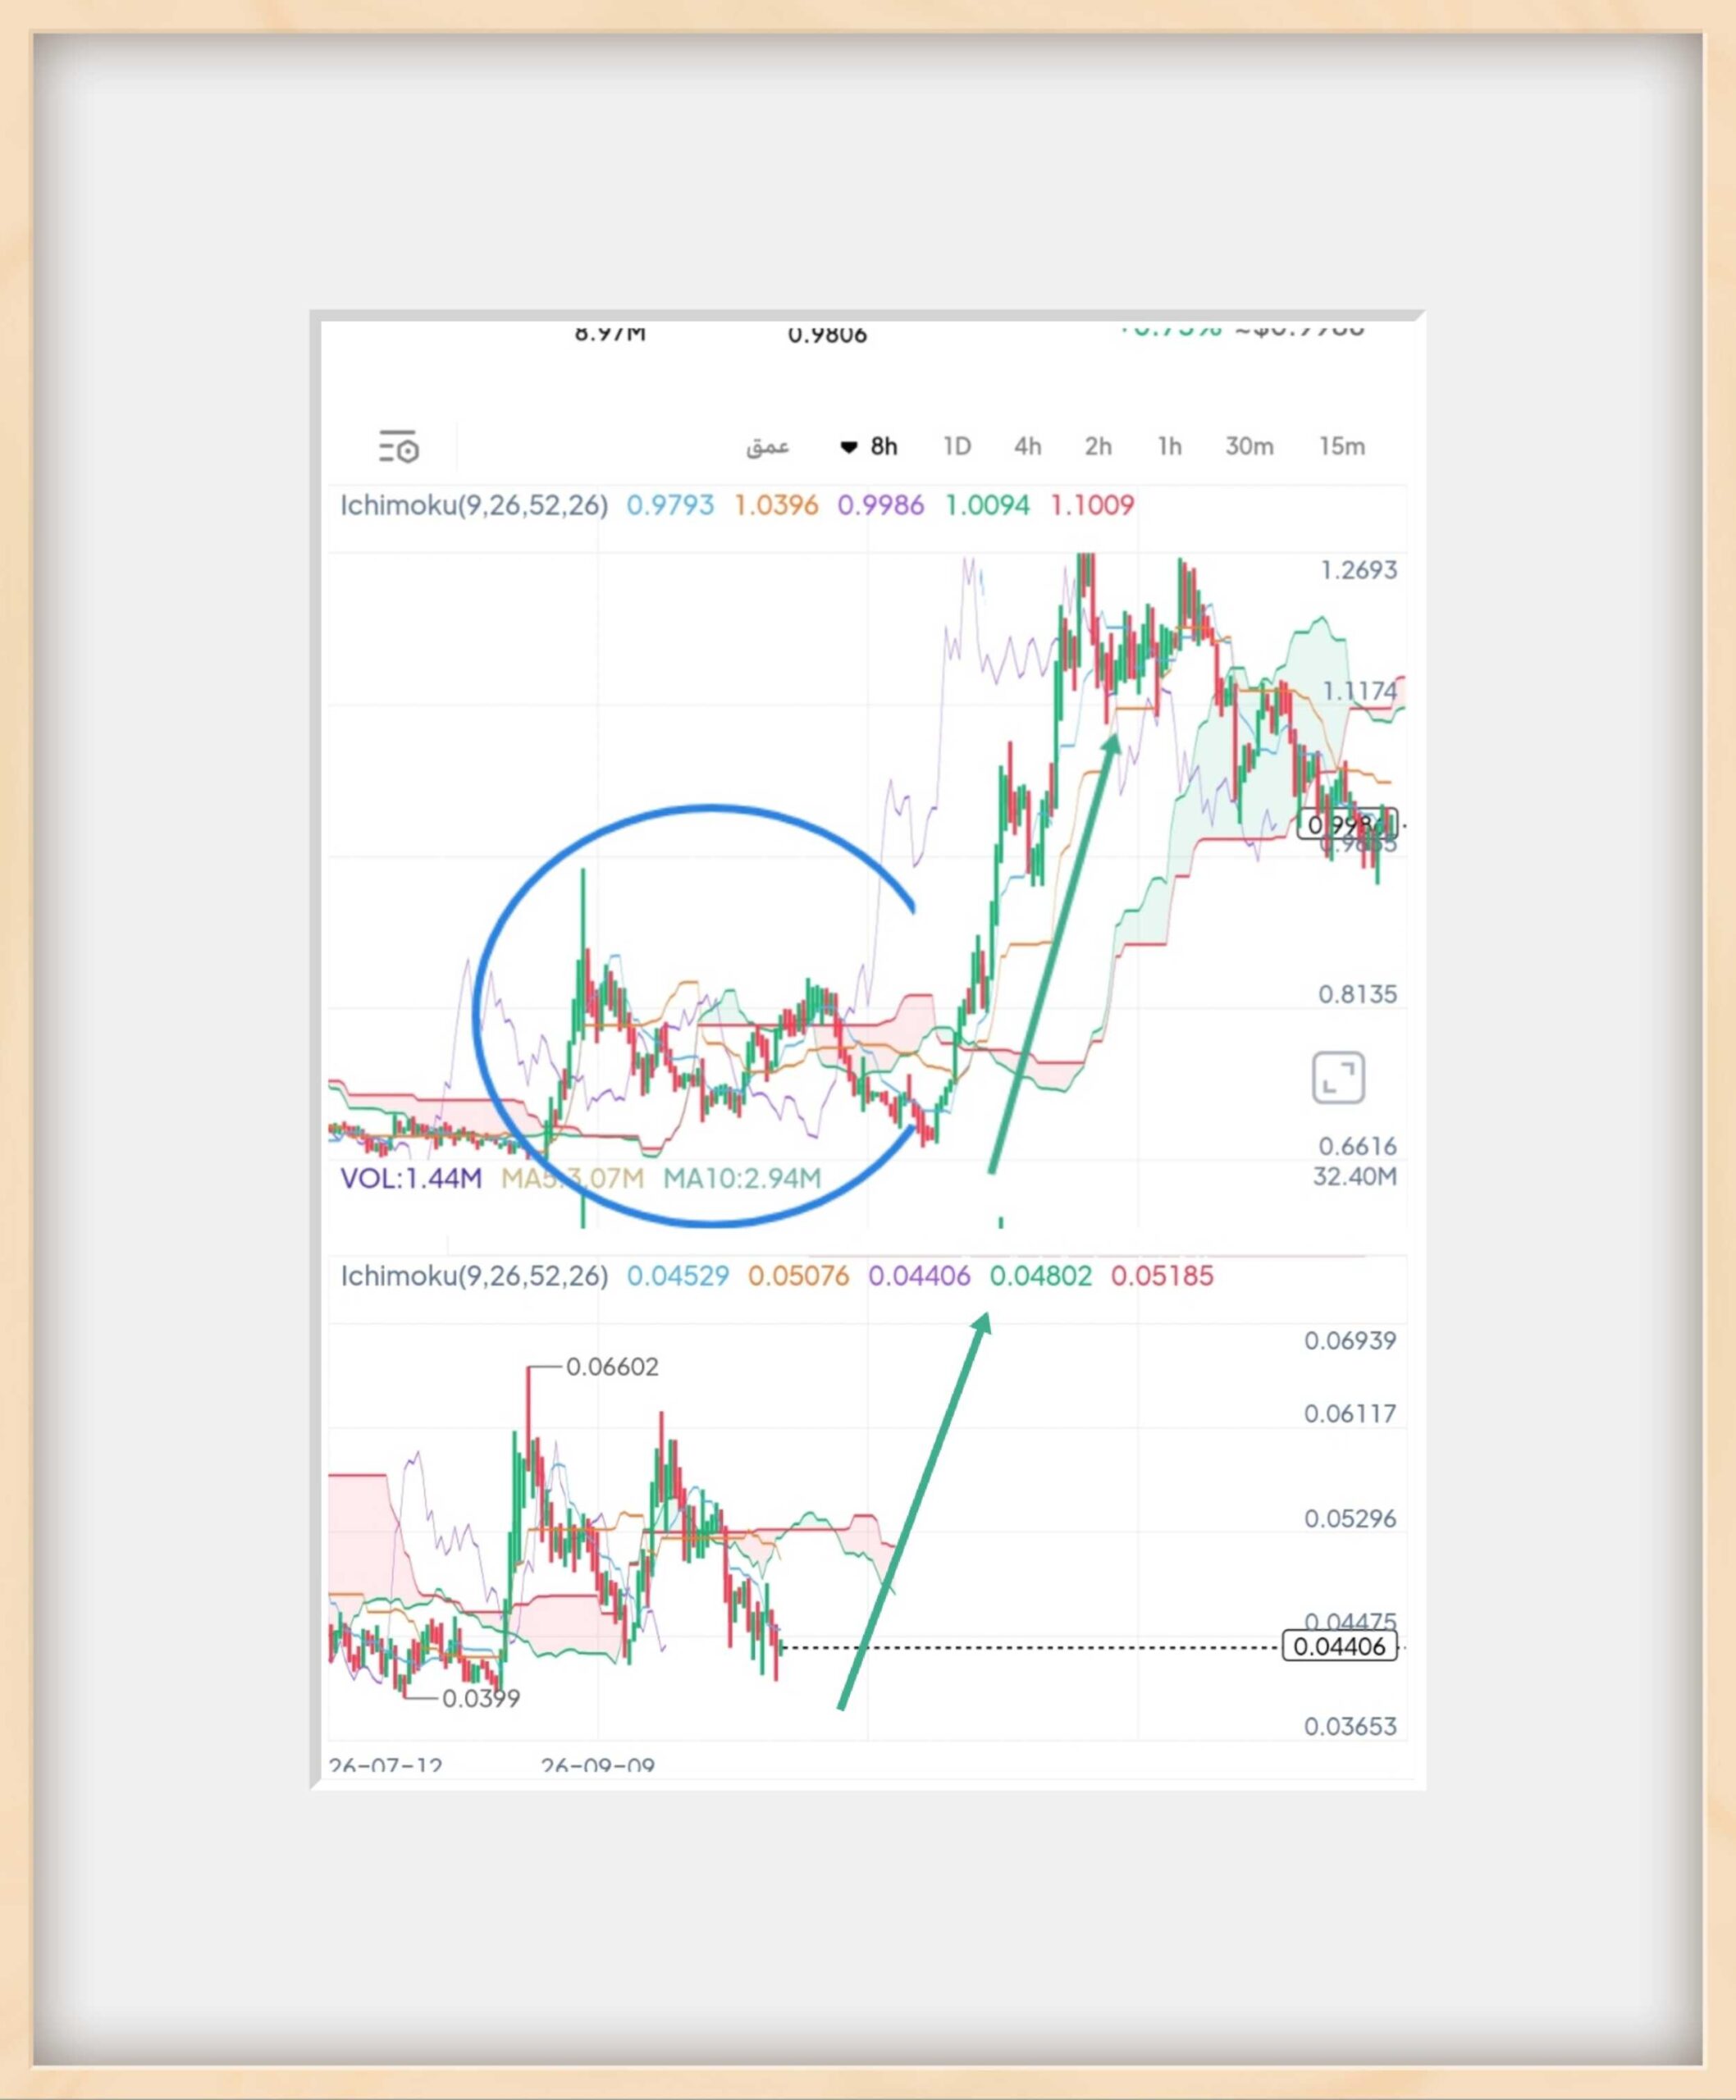Click the MA10:2.94M volume average label

(742, 1178)
